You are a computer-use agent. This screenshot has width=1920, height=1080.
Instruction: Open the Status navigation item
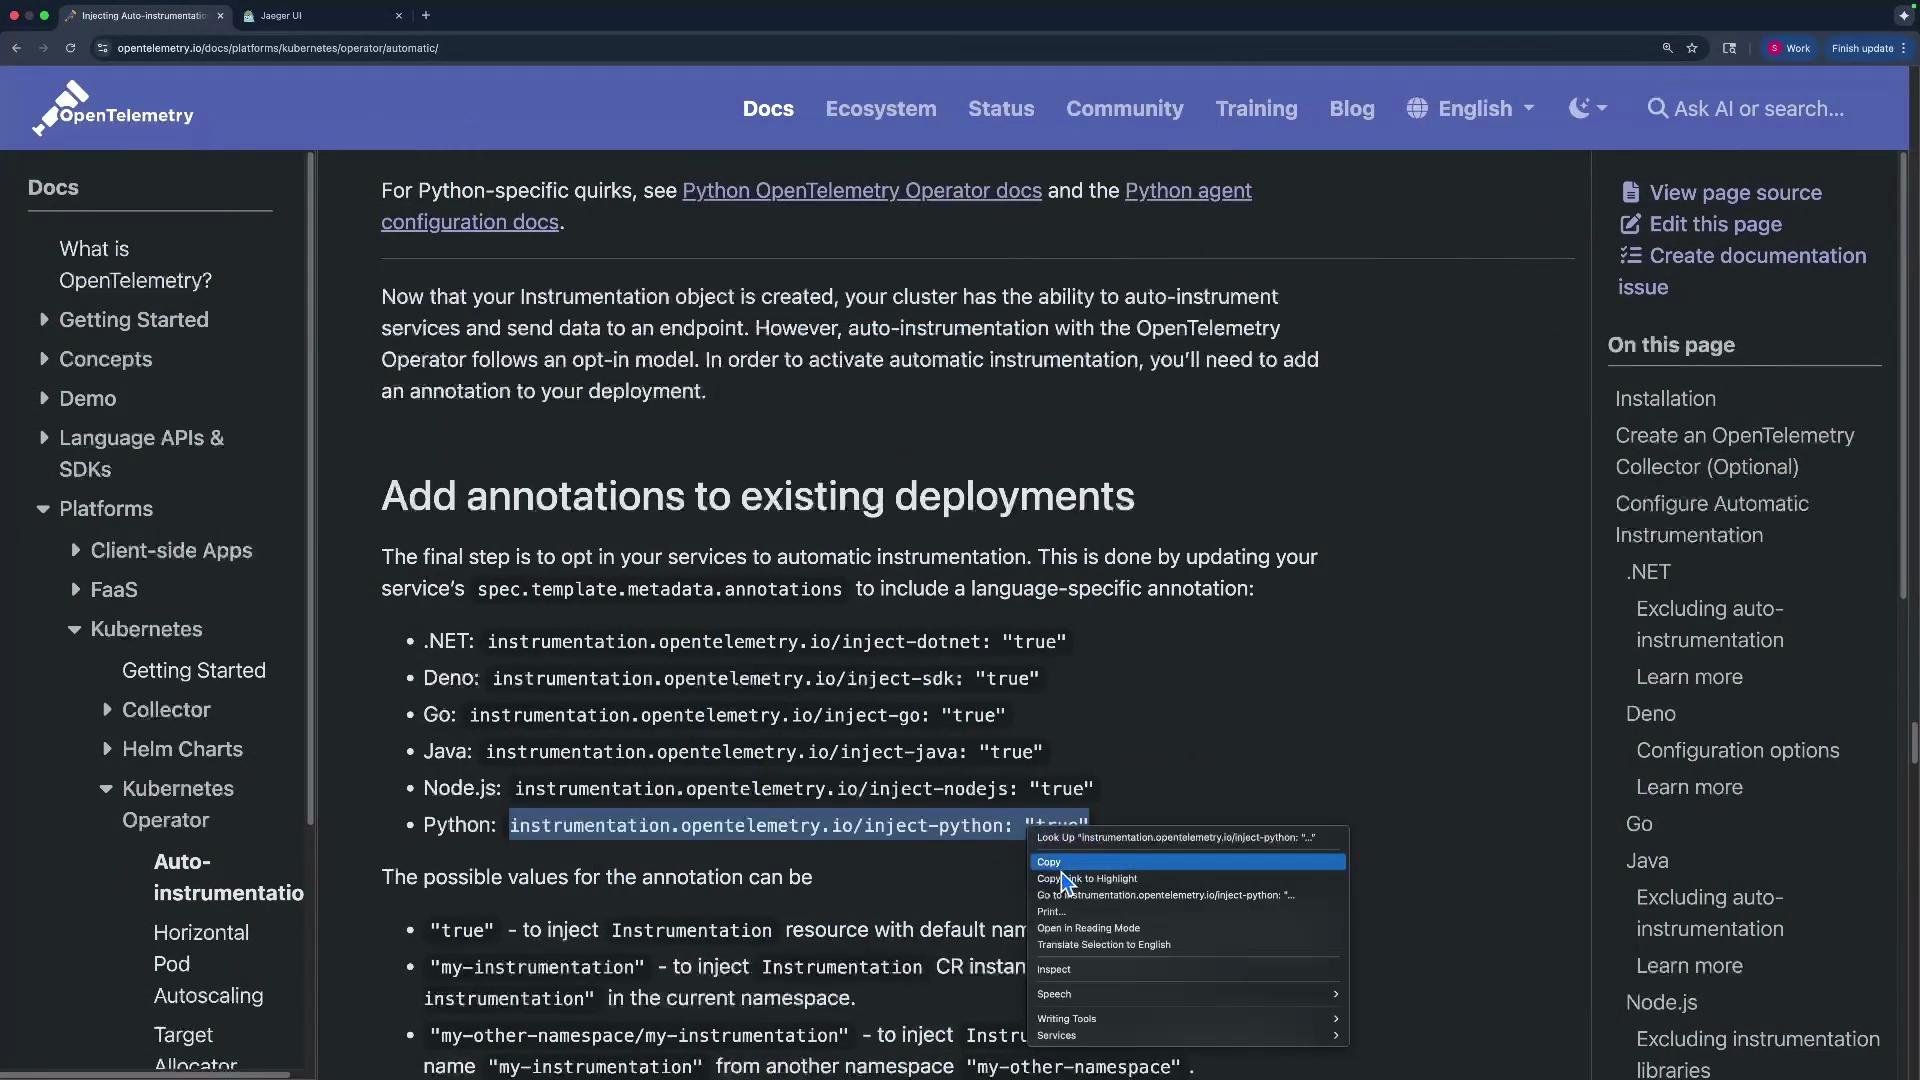point(1001,109)
